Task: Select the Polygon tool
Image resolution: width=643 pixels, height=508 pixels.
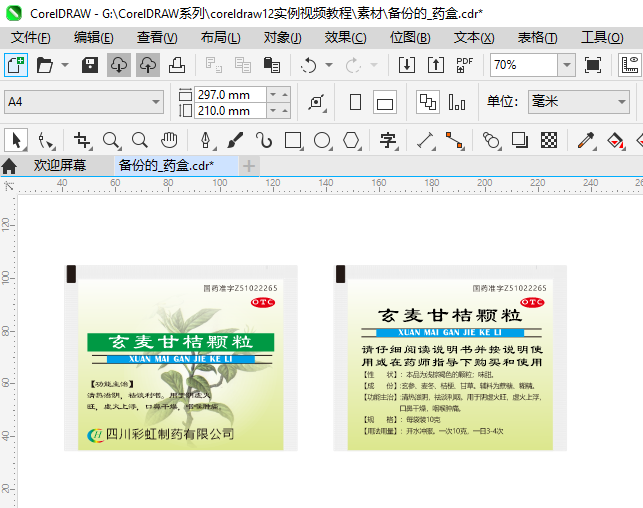Action: (351, 141)
